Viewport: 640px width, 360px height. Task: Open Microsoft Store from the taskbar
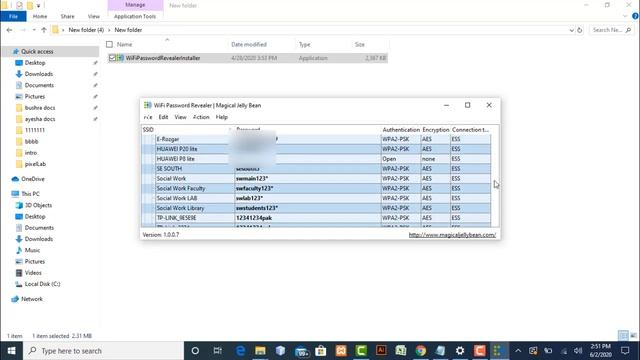click(321, 351)
